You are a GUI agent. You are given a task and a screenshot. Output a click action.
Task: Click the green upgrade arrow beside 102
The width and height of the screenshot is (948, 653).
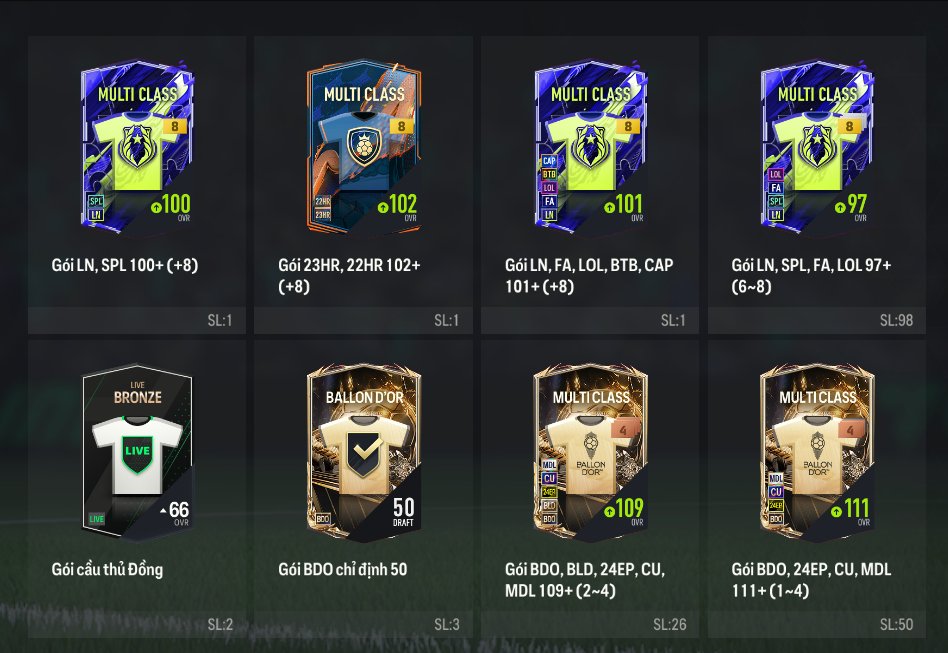point(383,207)
